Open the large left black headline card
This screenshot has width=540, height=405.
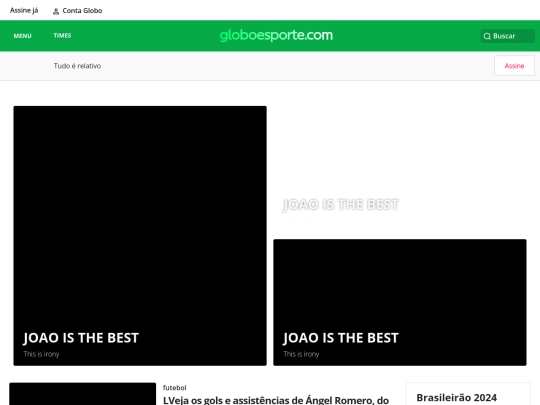[140, 236]
